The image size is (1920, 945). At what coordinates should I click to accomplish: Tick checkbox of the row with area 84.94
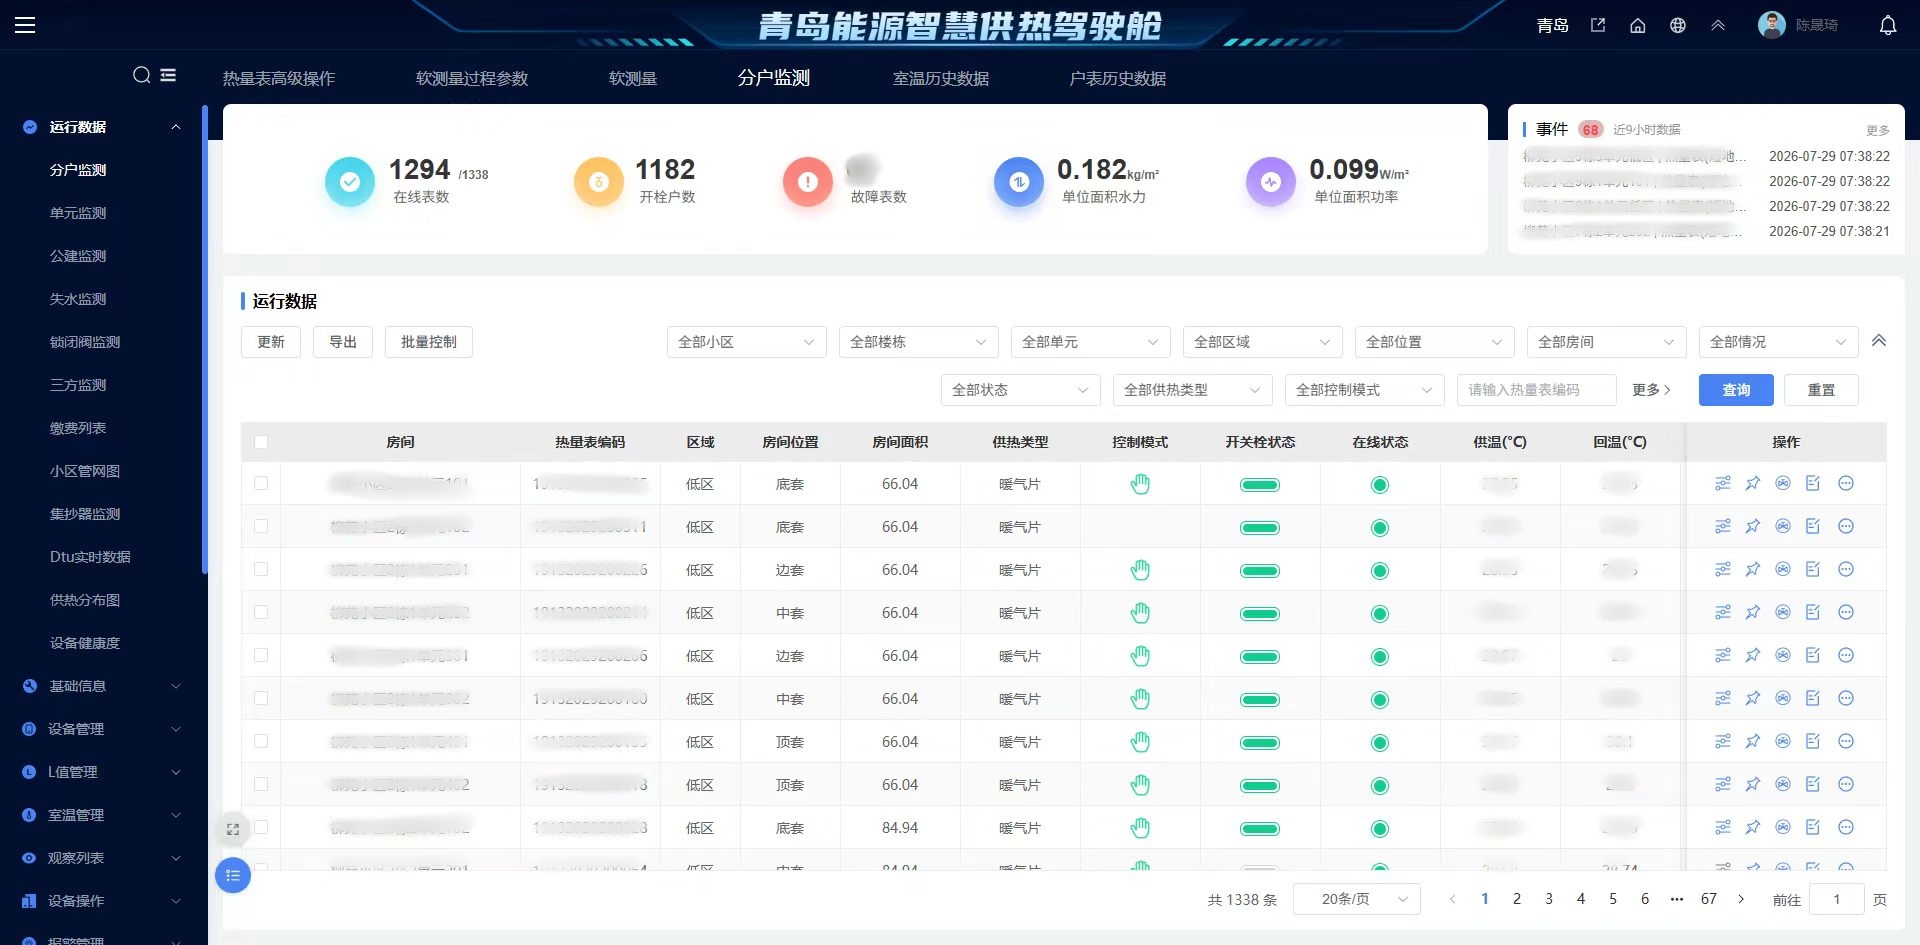click(261, 827)
